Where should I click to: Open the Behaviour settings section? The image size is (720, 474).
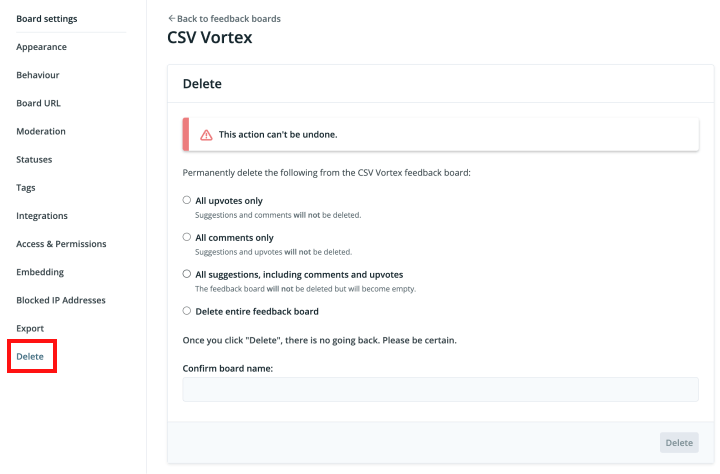(38, 75)
